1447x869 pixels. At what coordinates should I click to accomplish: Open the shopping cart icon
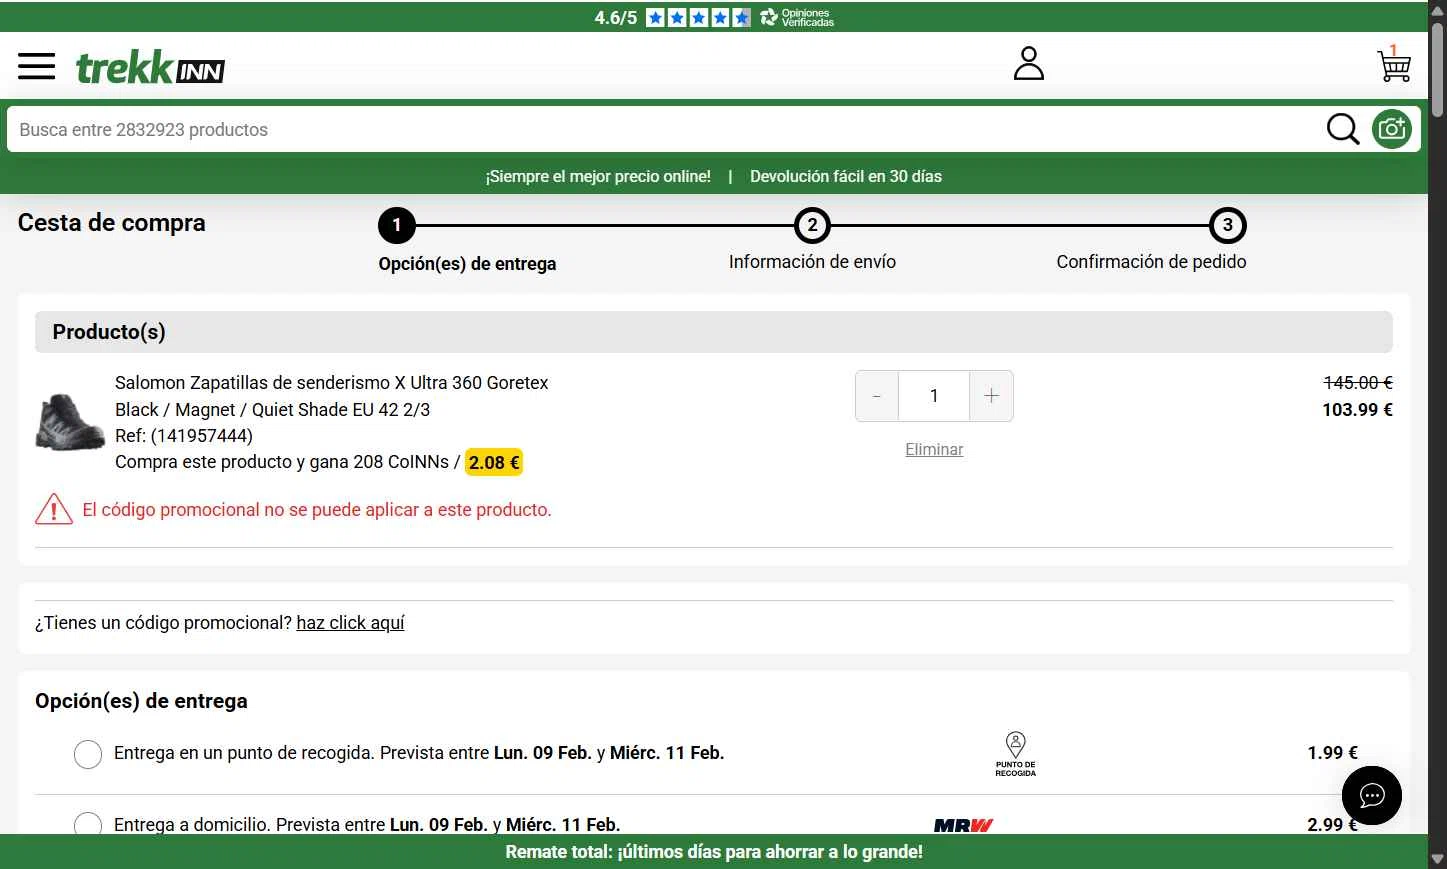[x=1394, y=63]
